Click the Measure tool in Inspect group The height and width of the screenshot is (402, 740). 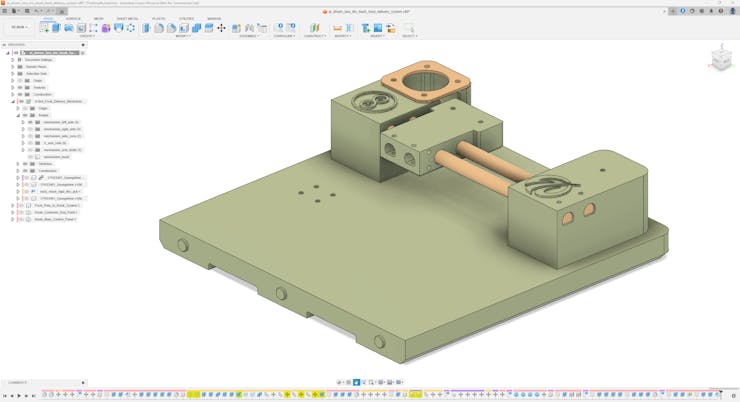337,28
